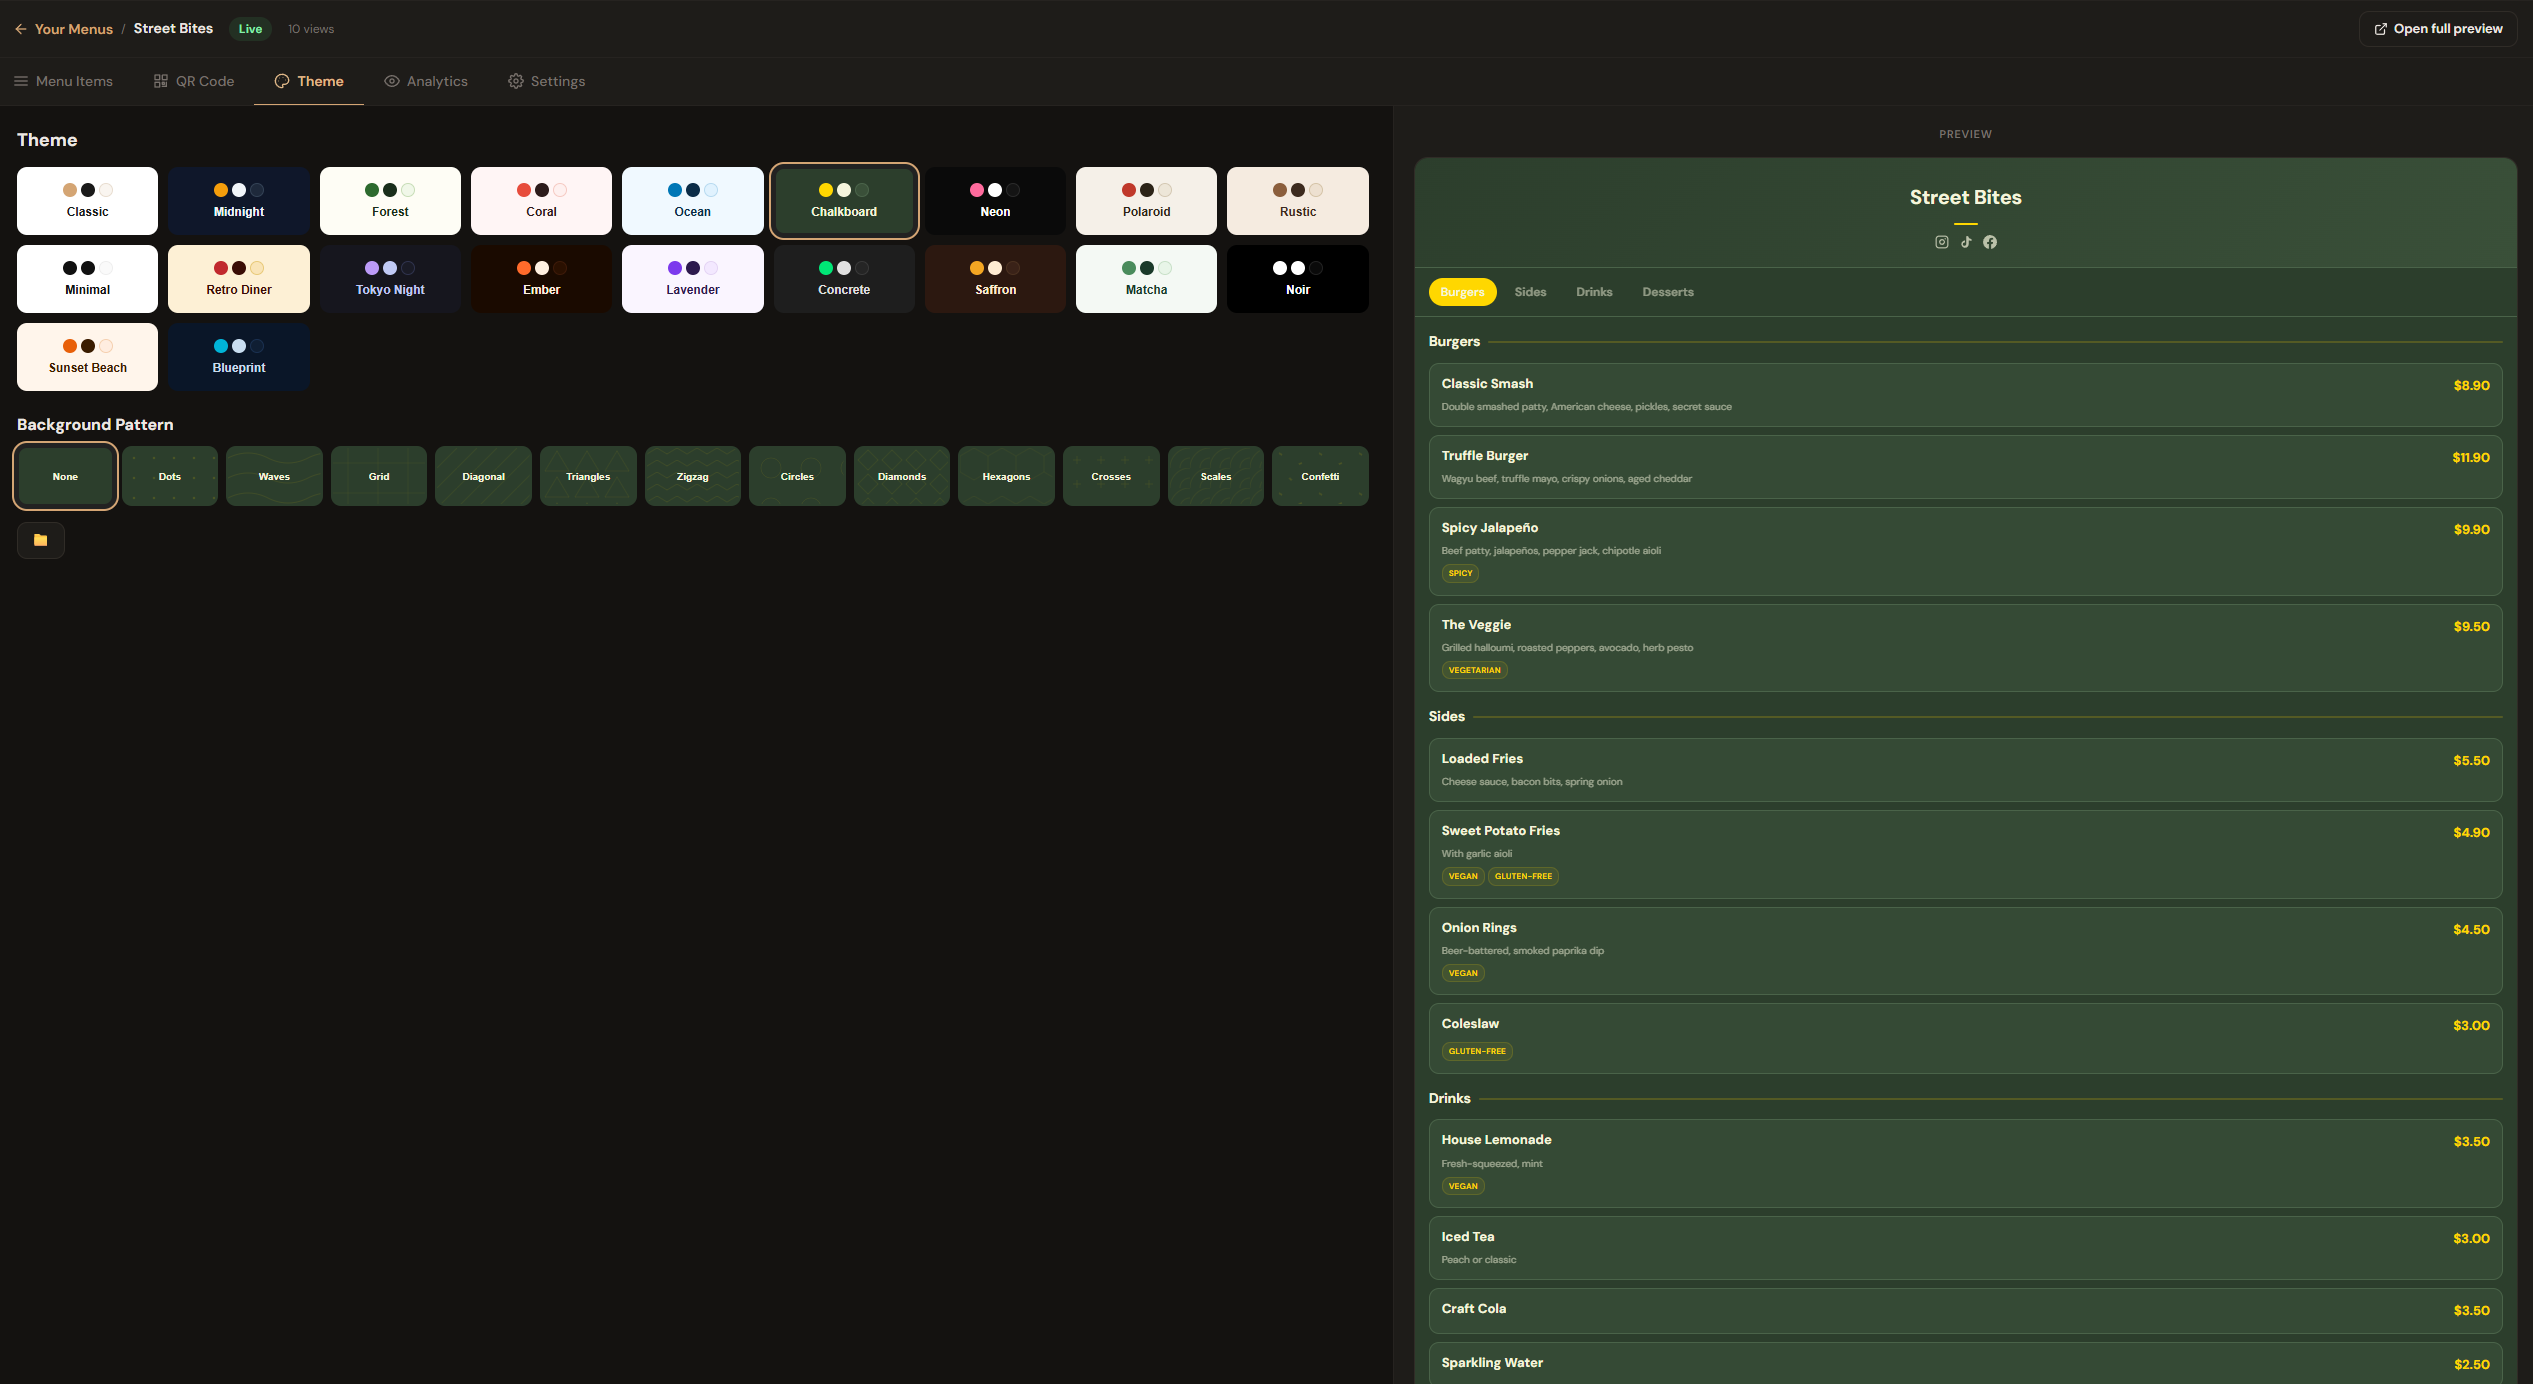Viewport: 2533px width, 1384px height.
Task: Select the Chalkboard theme card
Action: (x=844, y=201)
